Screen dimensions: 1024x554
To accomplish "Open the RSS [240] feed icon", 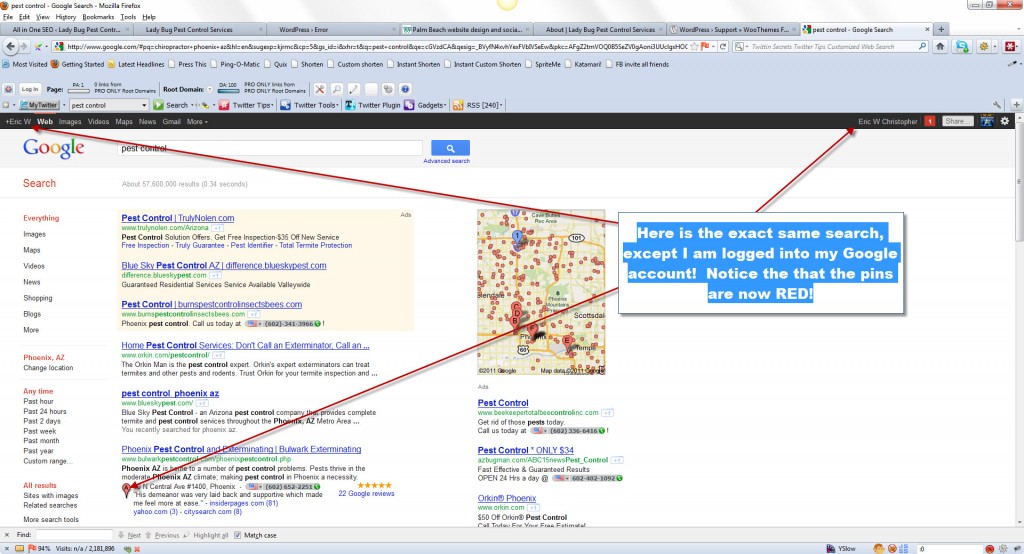I will (458, 105).
